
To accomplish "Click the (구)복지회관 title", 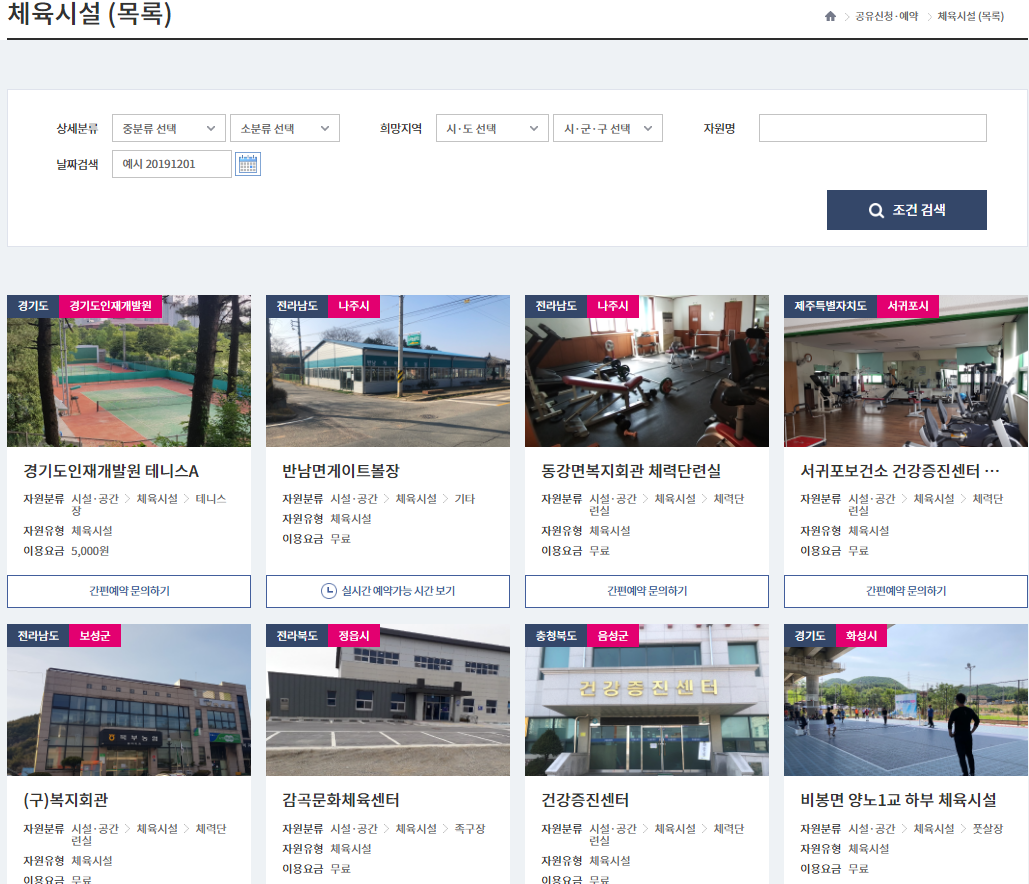I will 66,800.
